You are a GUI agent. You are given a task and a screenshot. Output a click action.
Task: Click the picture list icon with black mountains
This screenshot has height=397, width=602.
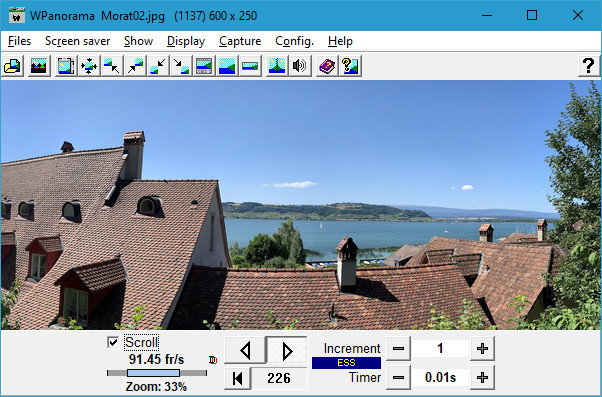(39, 66)
